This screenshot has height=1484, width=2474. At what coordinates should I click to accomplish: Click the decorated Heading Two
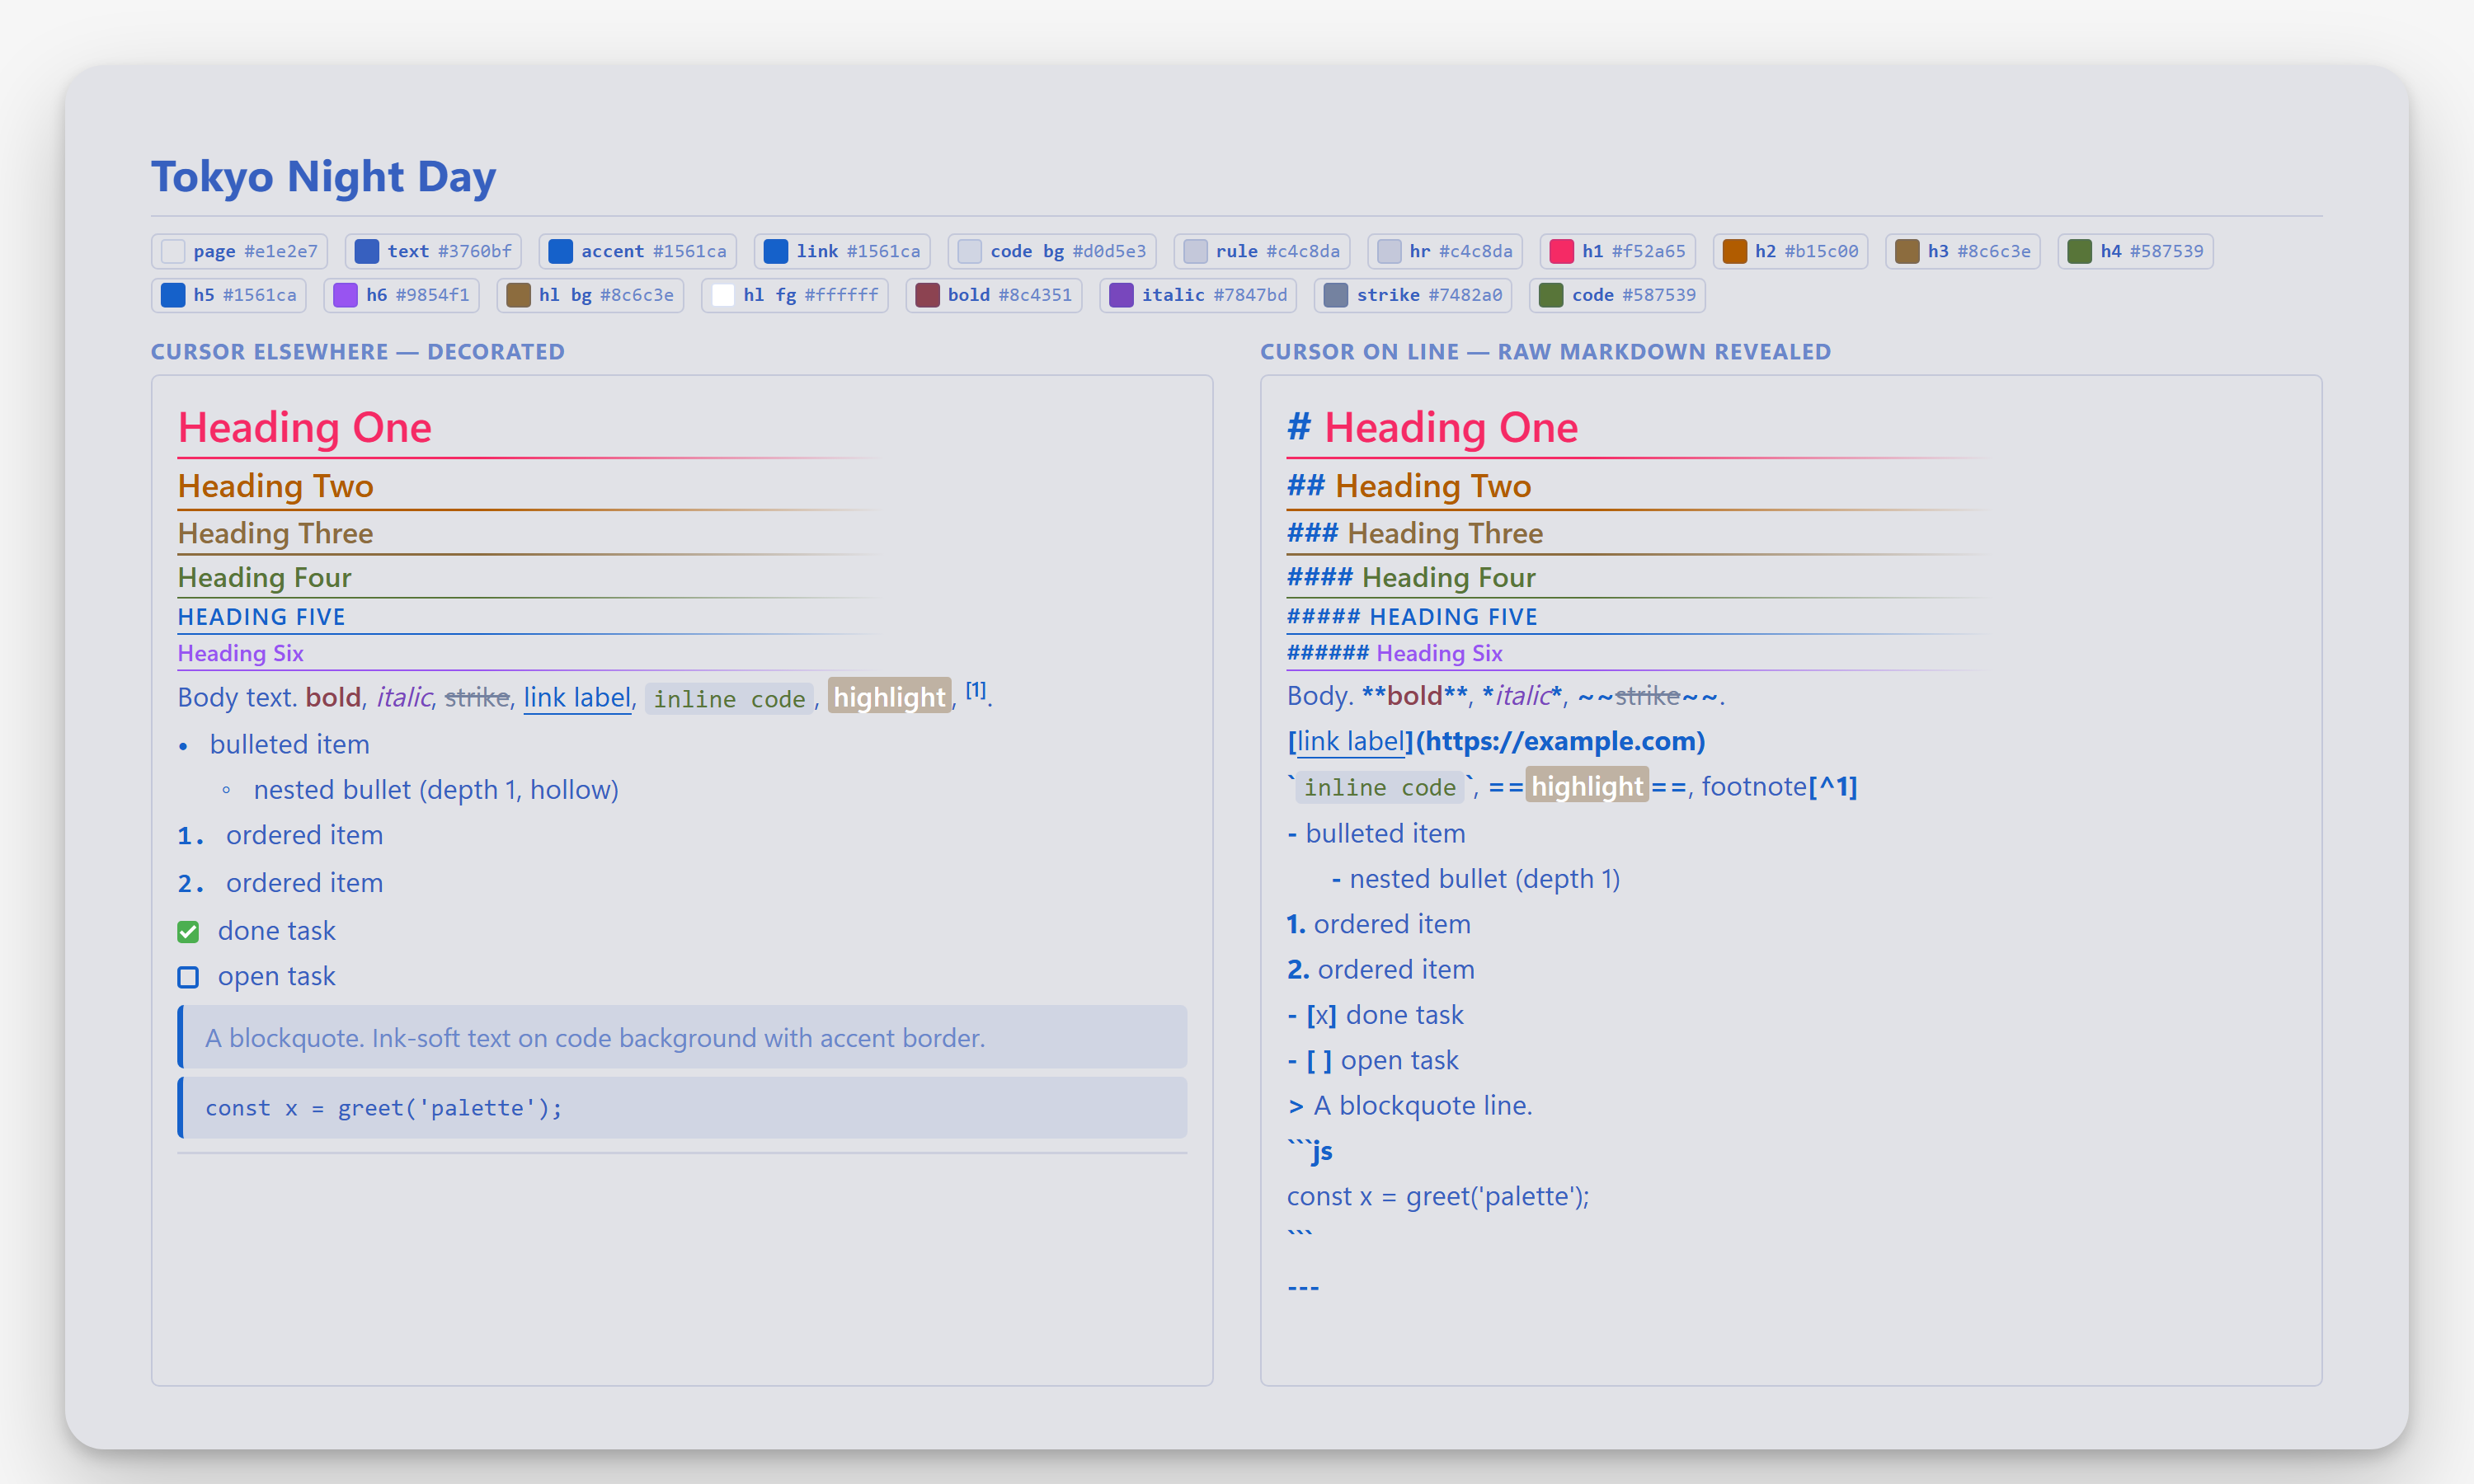pyautogui.click(x=276, y=486)
